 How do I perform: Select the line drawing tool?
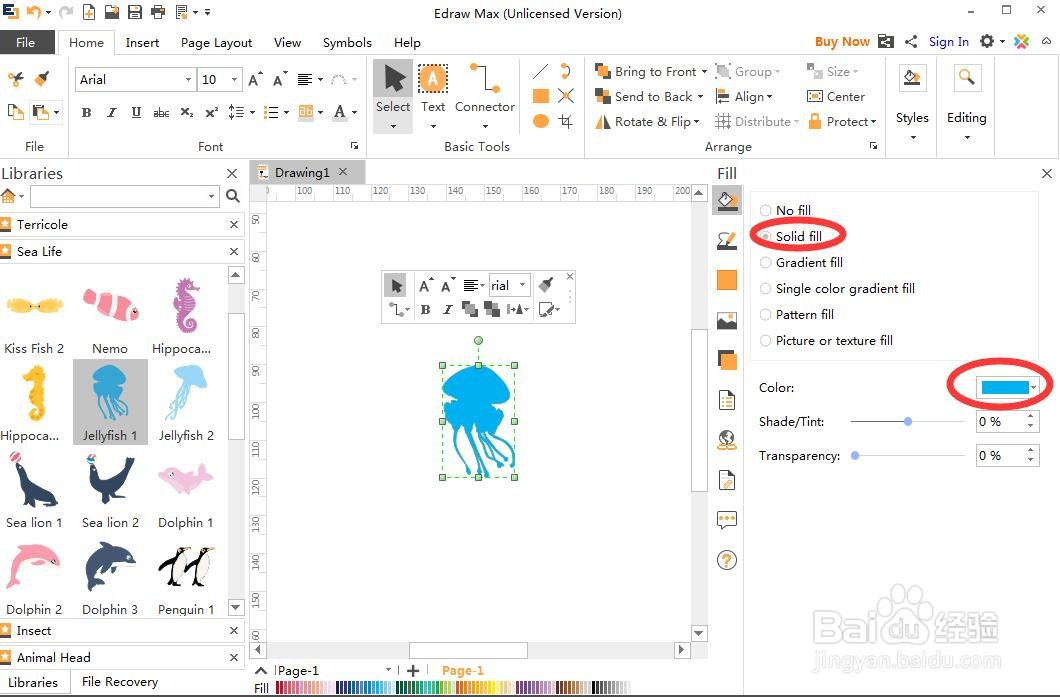(x=540, y=71)
